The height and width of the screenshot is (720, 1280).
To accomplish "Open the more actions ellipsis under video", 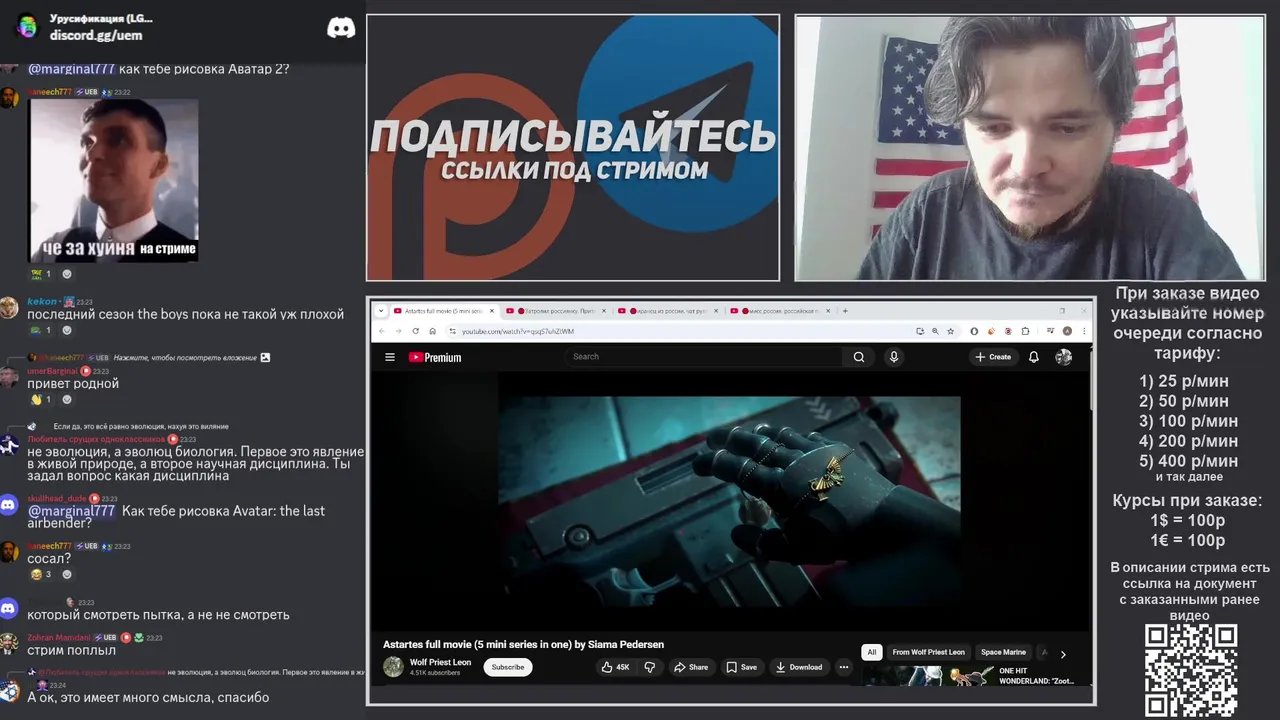I will click(843, 667).
